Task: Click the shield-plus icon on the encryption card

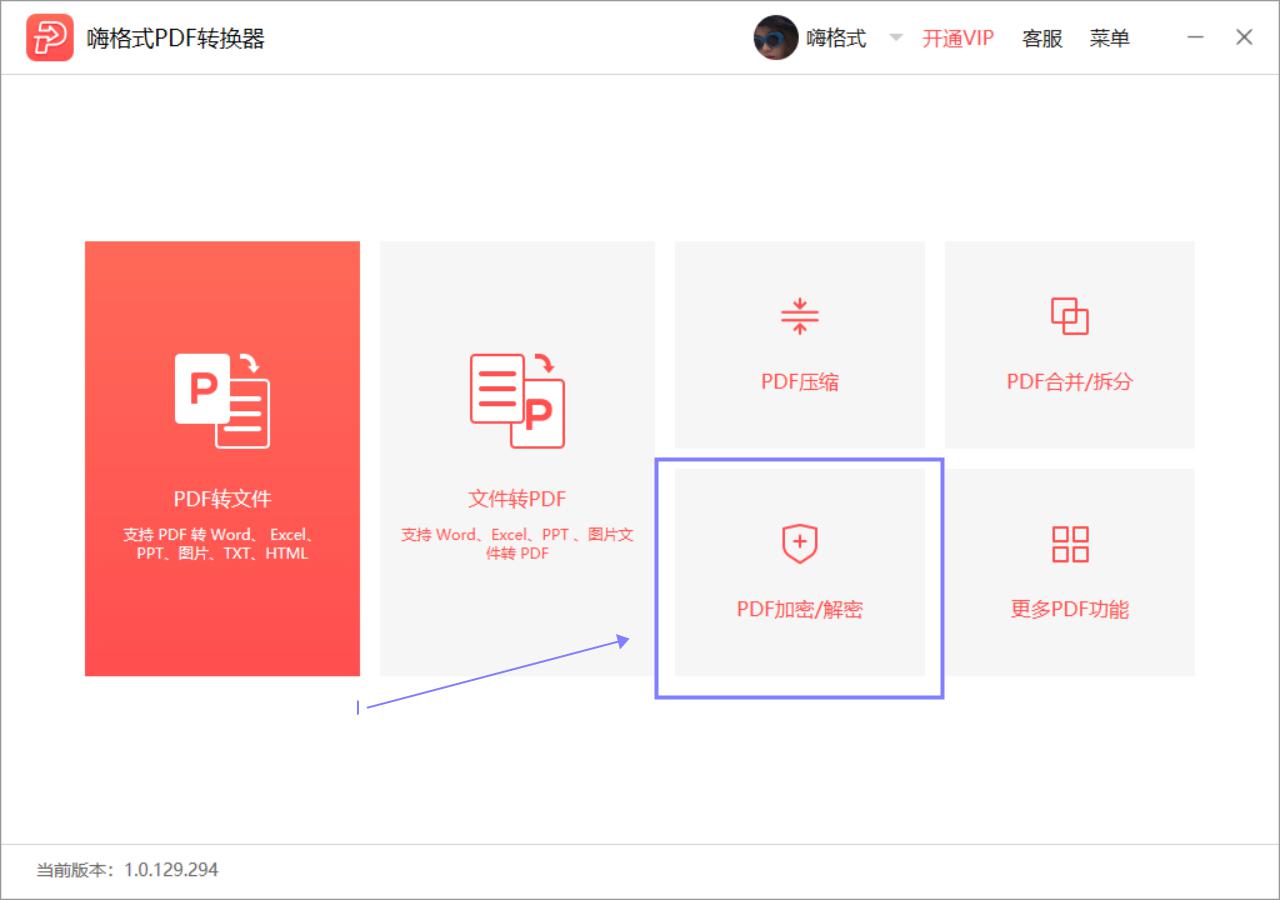Action: coord(799,542)
